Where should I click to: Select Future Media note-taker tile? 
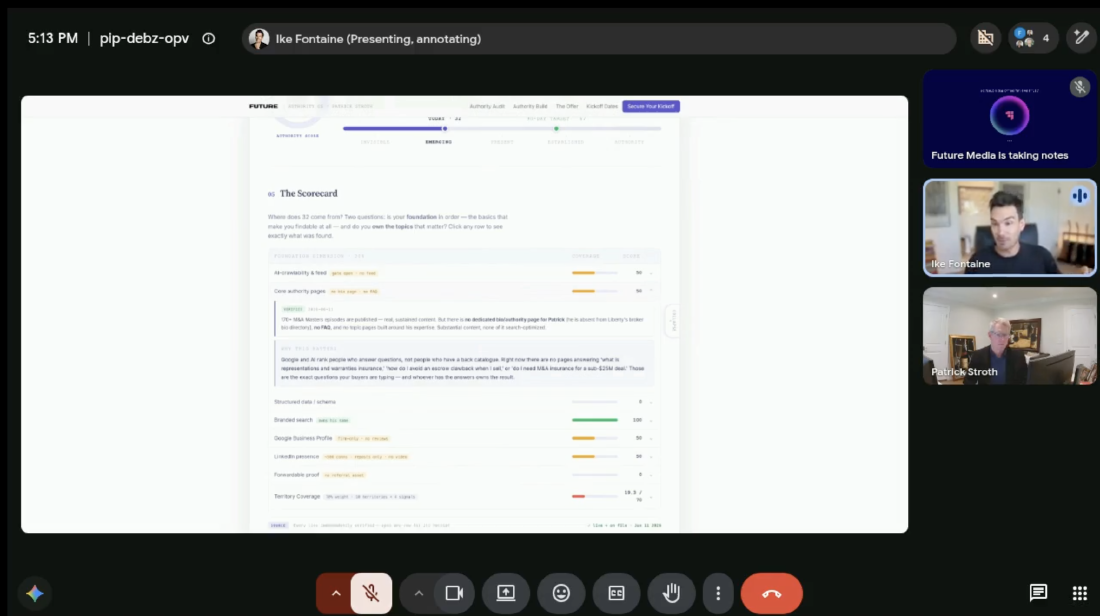pyautogui.click(x=1010, y=119)
